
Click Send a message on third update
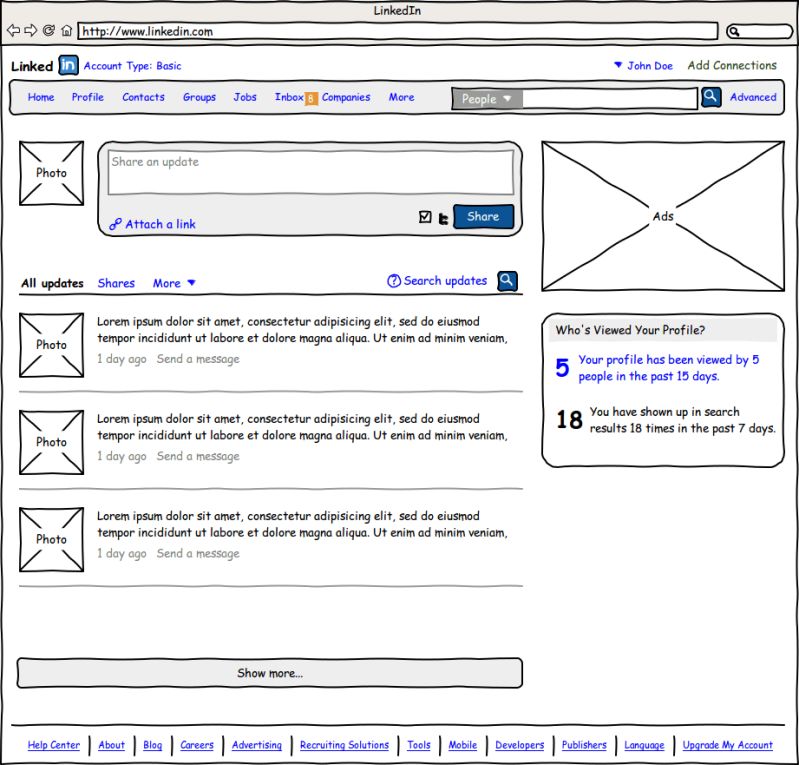198,553
